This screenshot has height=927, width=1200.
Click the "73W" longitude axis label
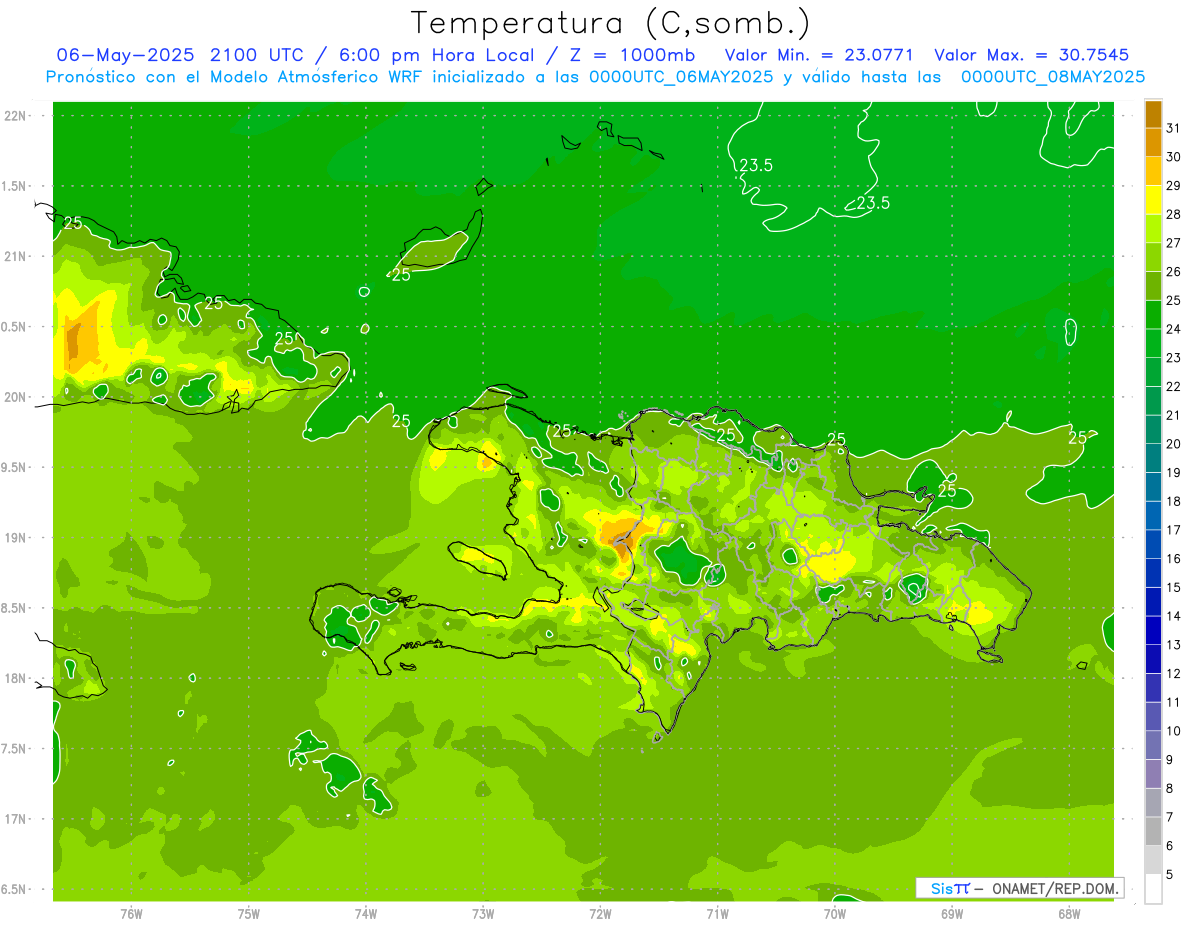(483, 913)
